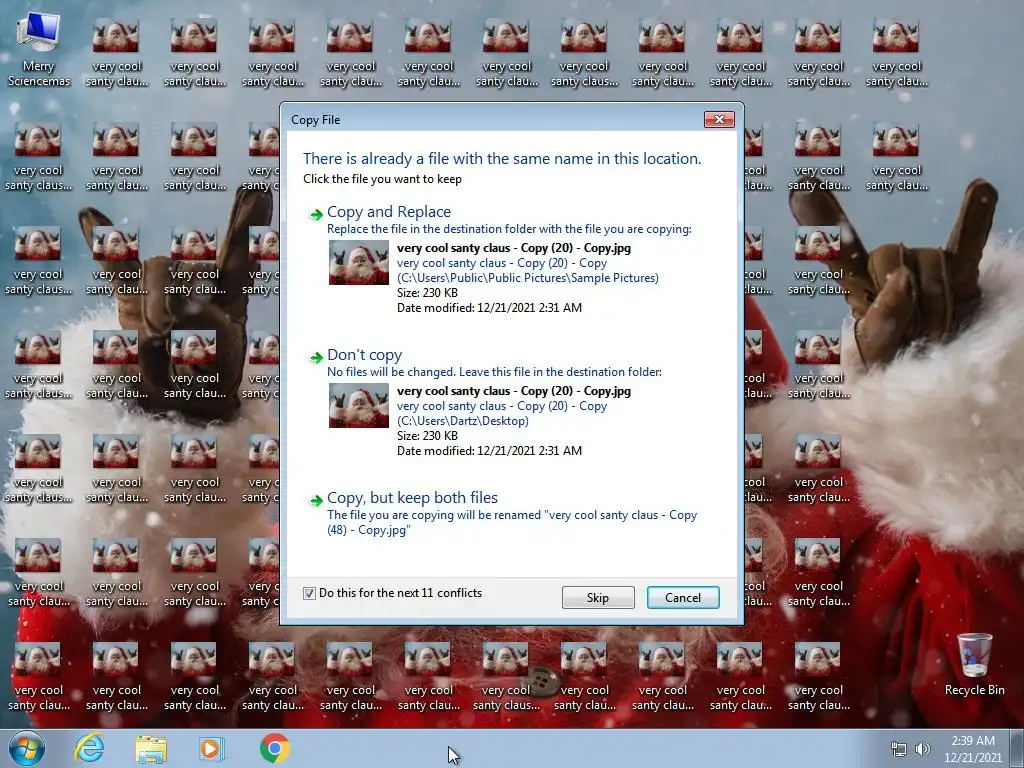Click the 'There is already a file' heading
The image size is (1024, 768).
pos(502,159)
